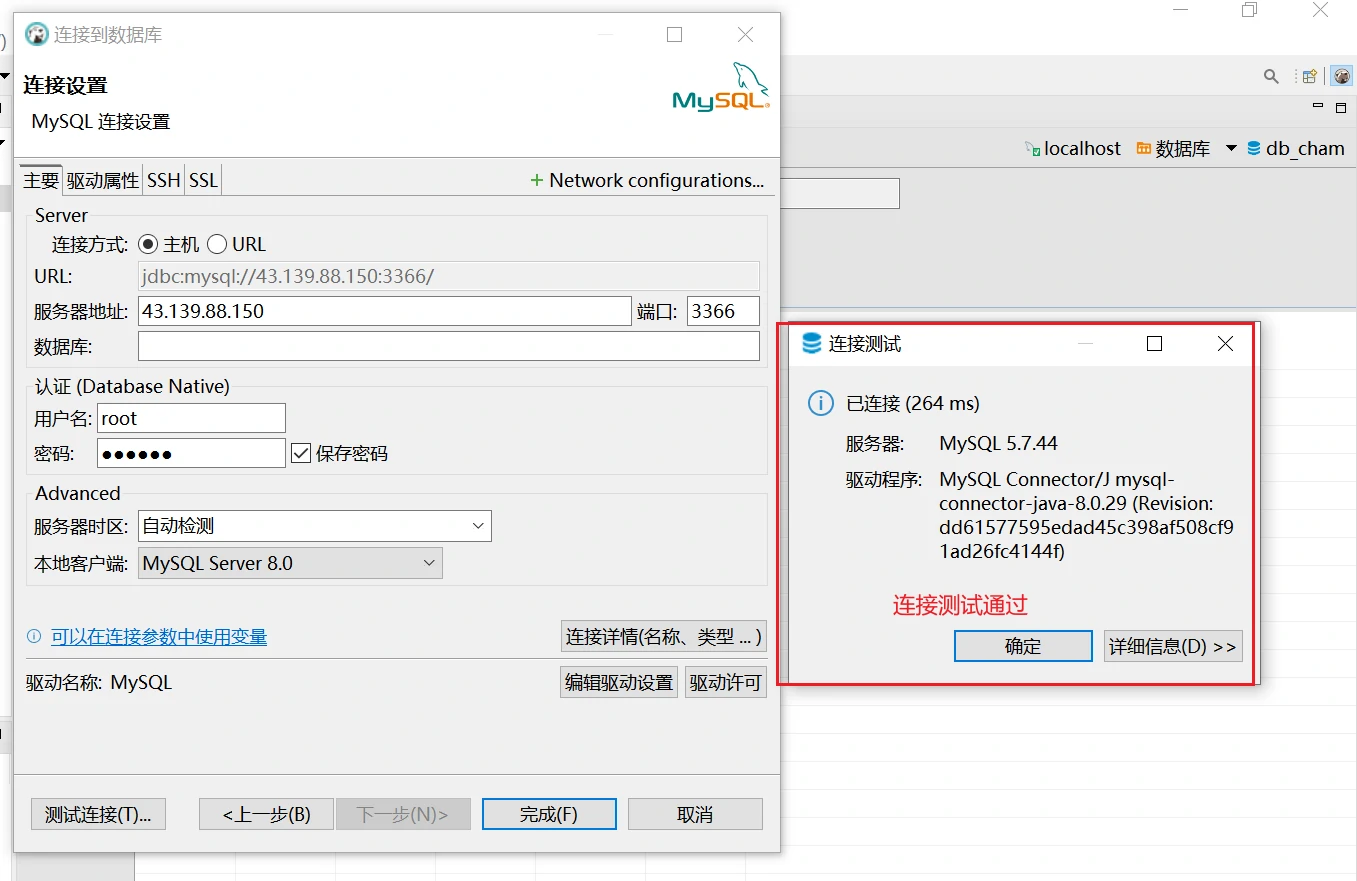1357x881 pixels.
Task: Switch to the 驱动属性 tab
Action: coord(102,180)
